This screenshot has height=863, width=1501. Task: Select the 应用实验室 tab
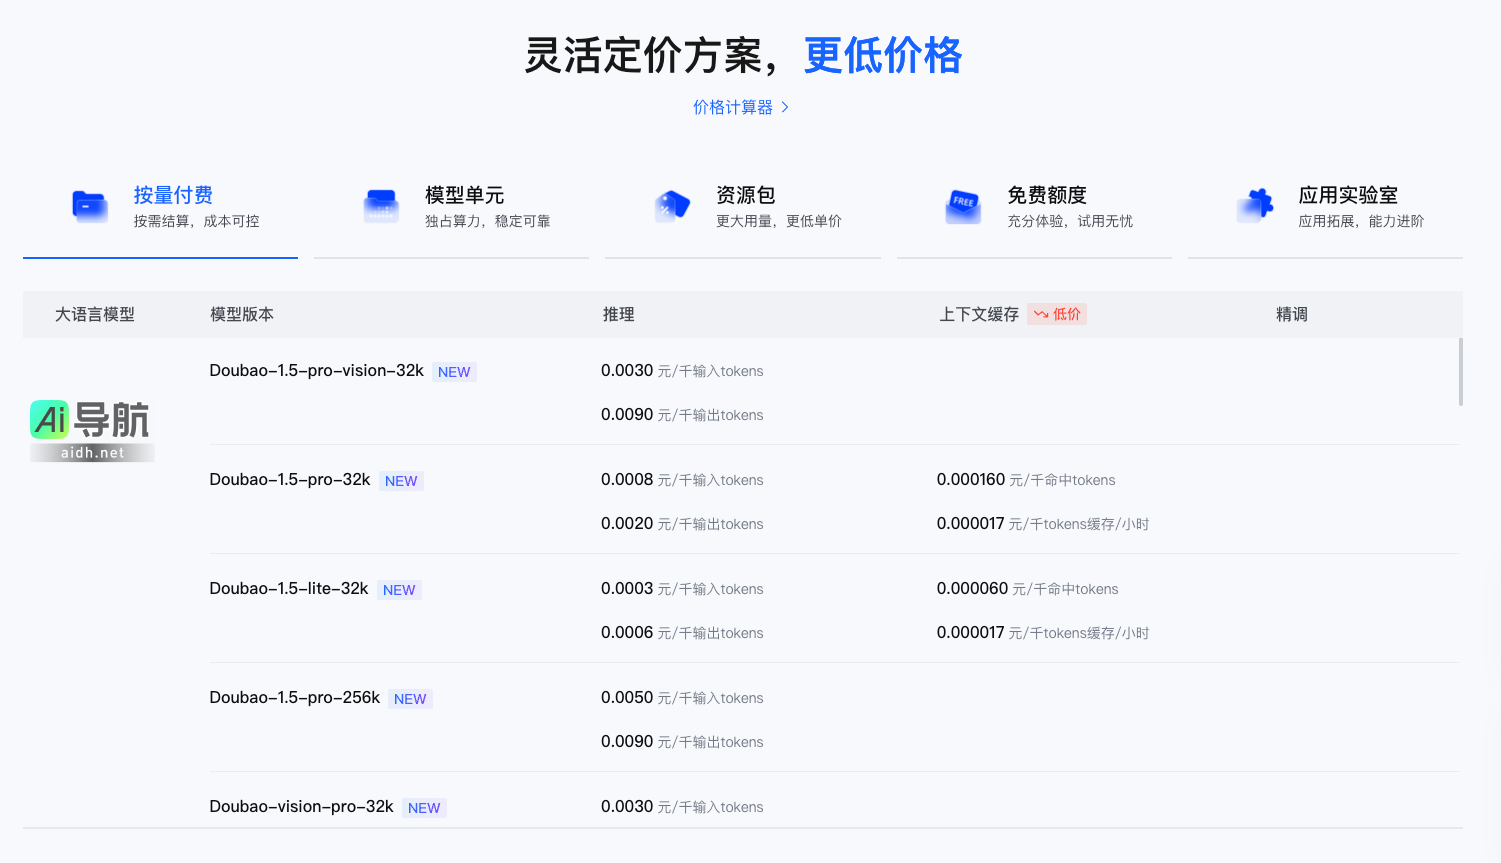tap(1347, 196)
